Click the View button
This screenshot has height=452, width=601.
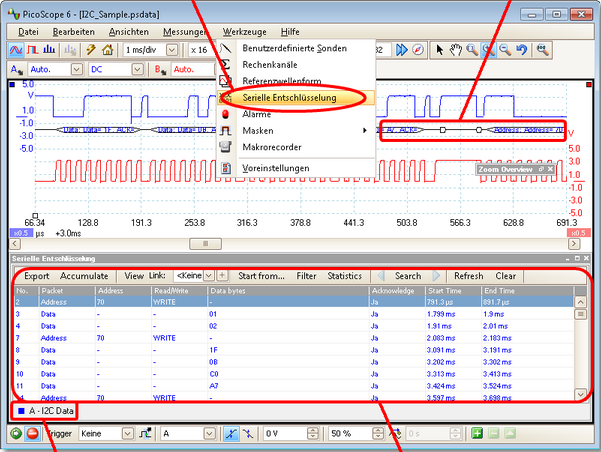coord(134,276)
